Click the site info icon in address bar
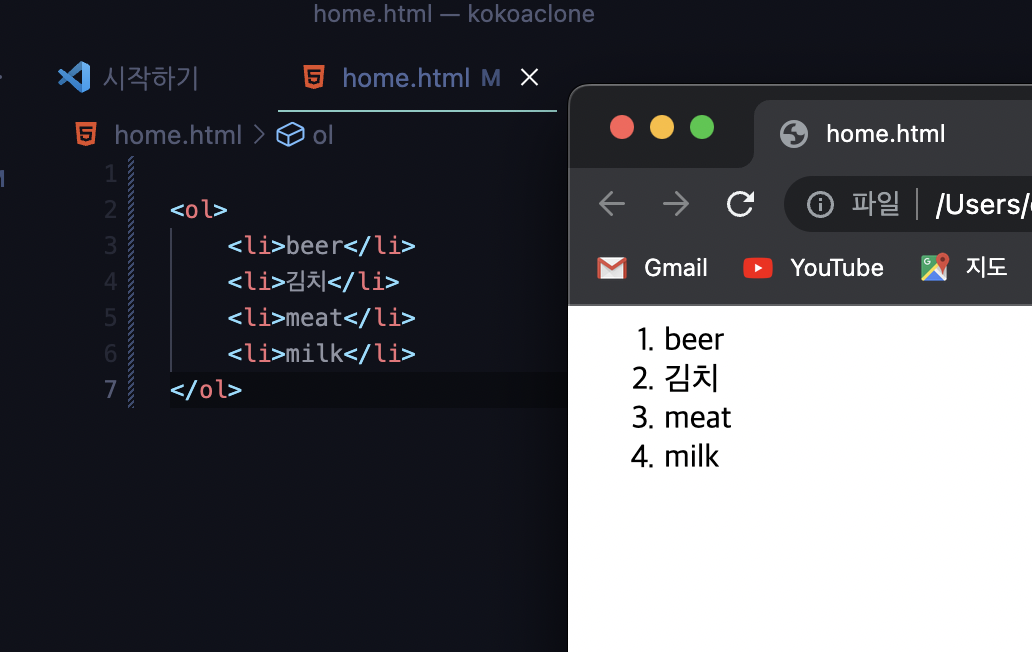This screenshot has width=1032, height=652. click(820, 205)
